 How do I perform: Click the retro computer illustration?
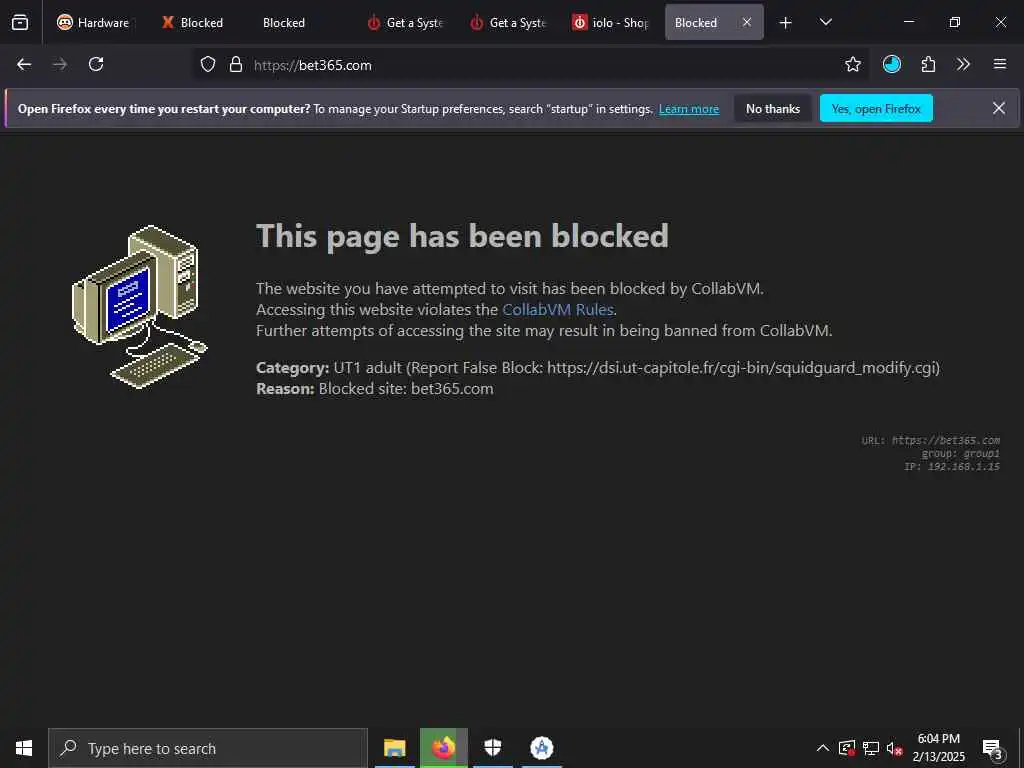click(139, 307)
